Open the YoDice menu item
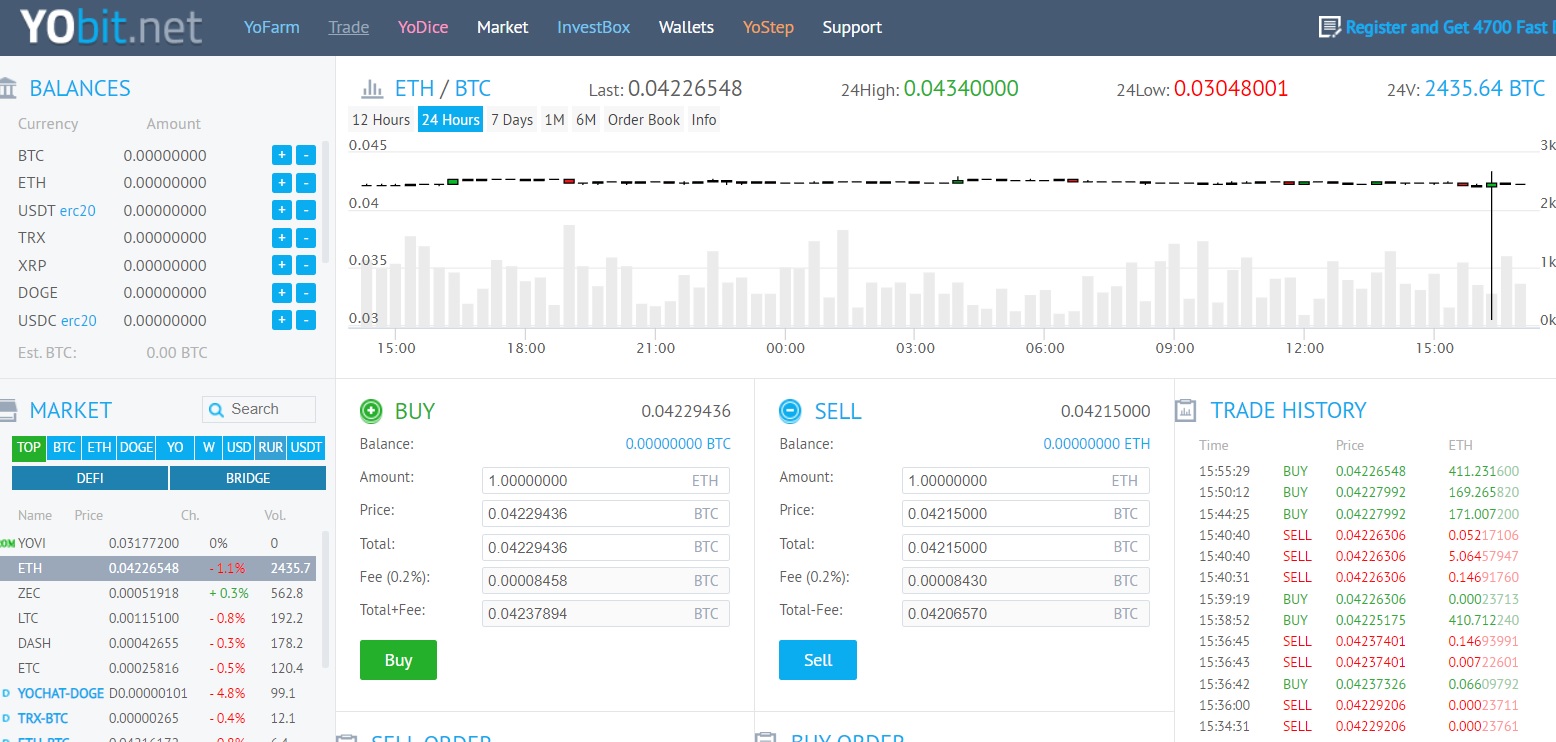The width and height of the screenshot is (1556, 742). (423, 27)
